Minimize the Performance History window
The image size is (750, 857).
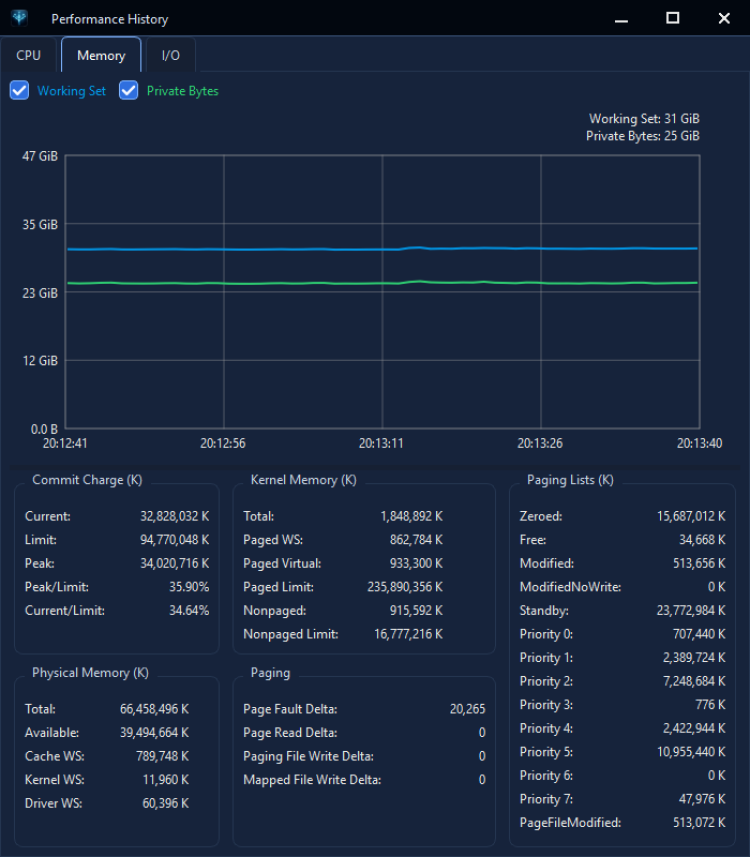pos(621,19)
